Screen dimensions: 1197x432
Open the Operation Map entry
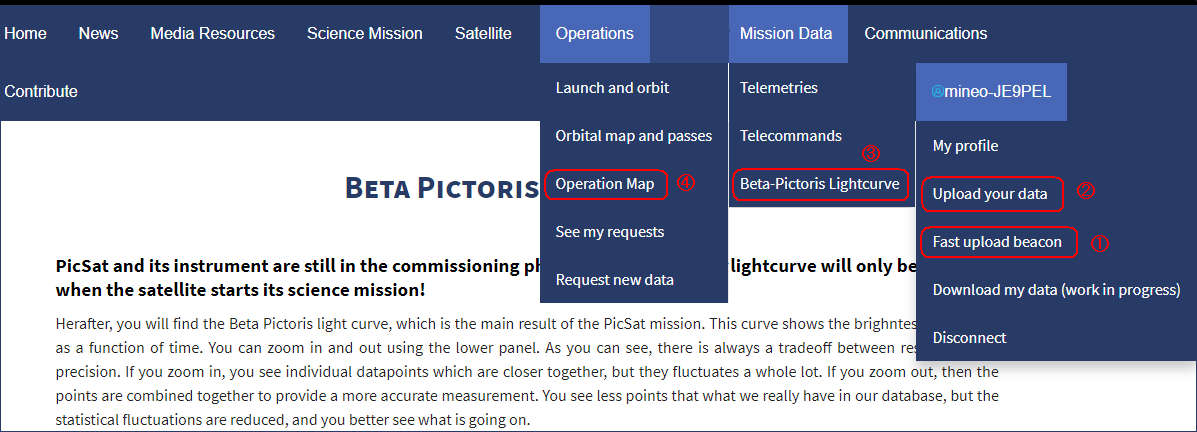point(605,184)
